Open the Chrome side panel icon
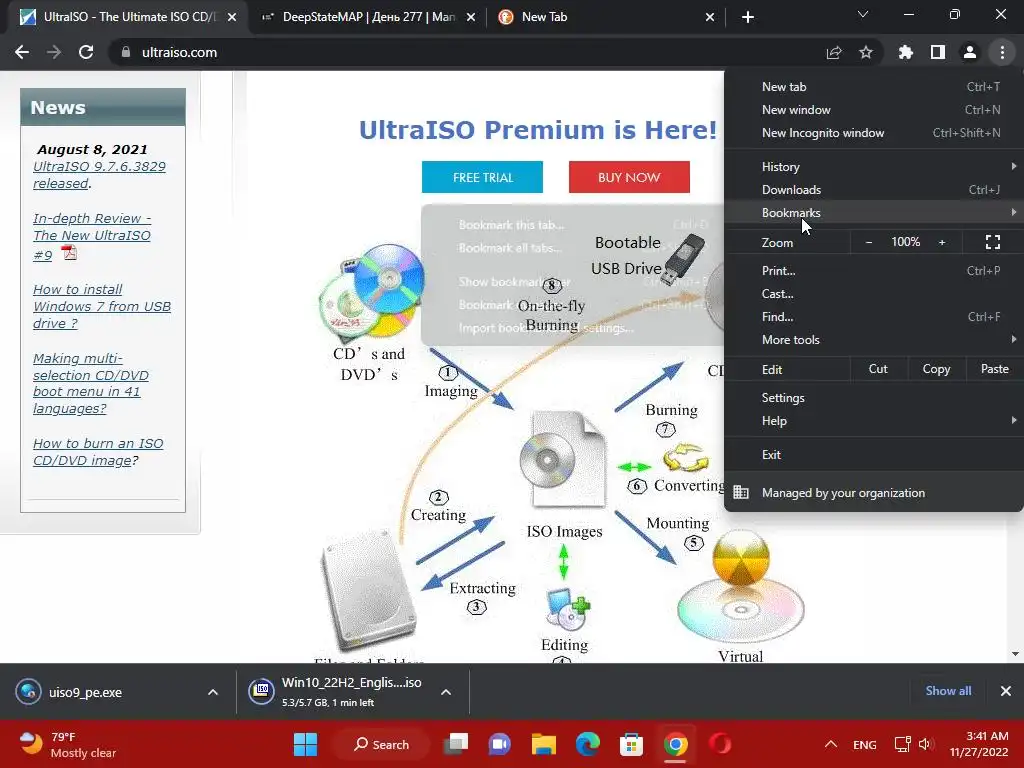 (x=938, y=52)
